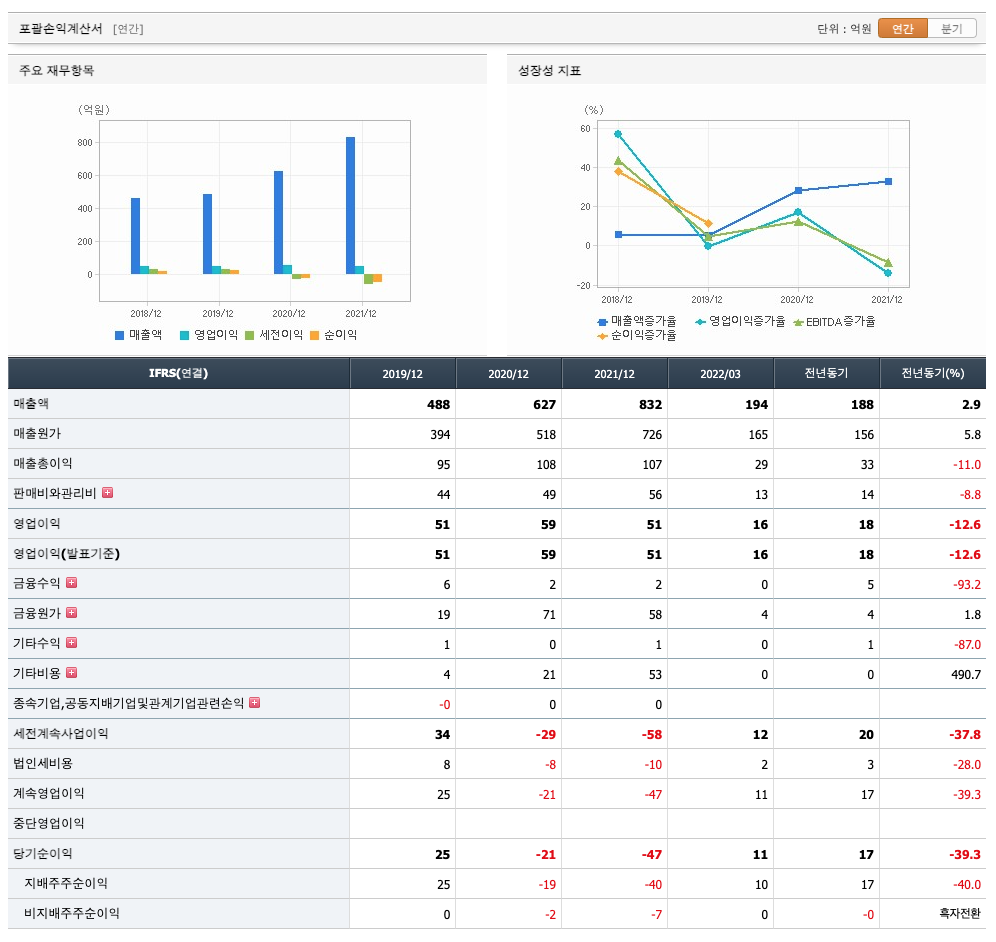This screenshot has height=942, width=996.
Task: Select the 2021/12 column header
Action: 615,373
